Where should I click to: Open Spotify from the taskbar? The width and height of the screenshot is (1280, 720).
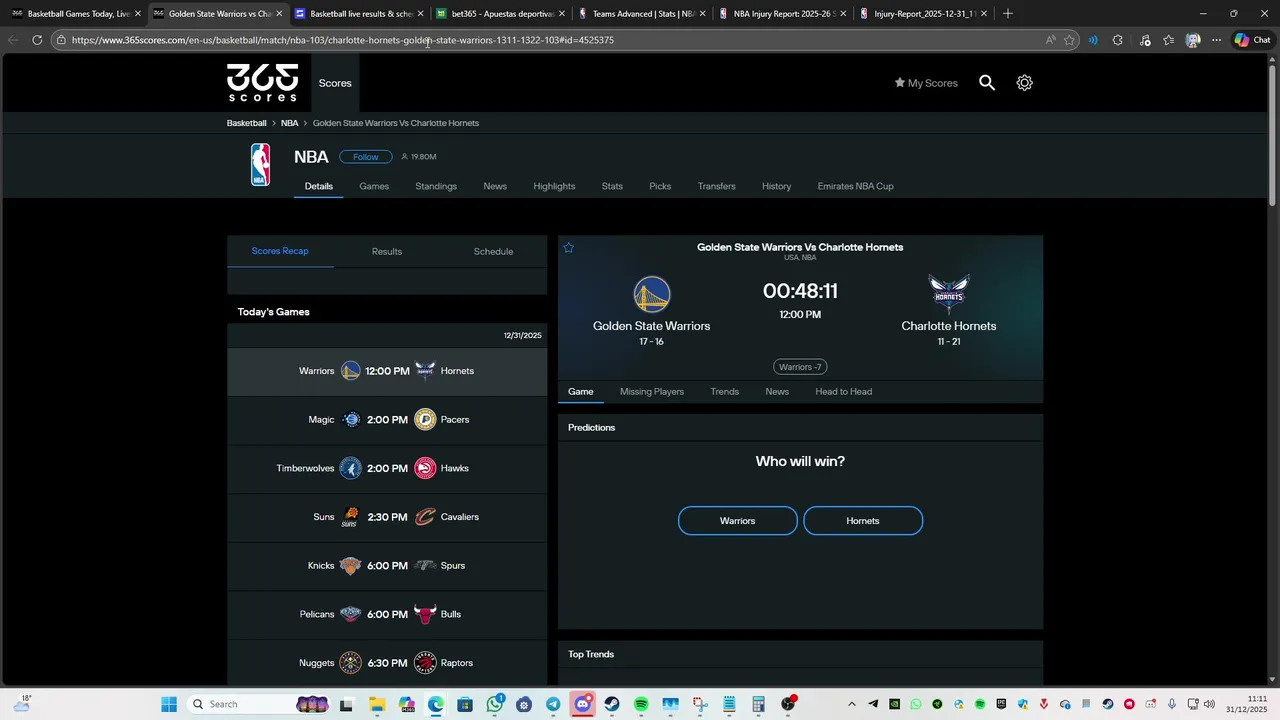pos(641,704)
